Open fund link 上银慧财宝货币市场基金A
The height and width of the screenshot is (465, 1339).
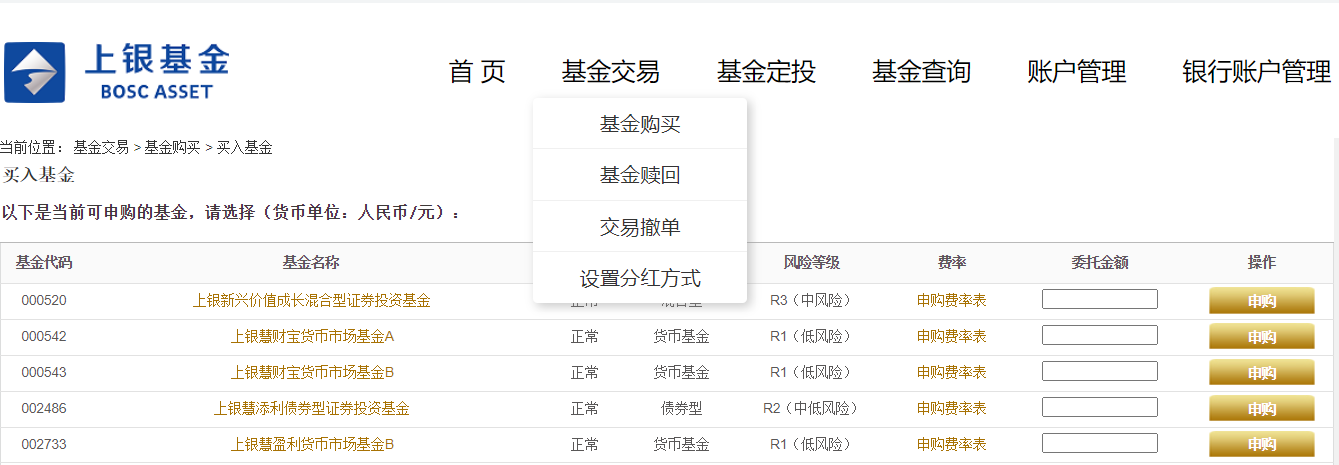(x=313, y=336)
